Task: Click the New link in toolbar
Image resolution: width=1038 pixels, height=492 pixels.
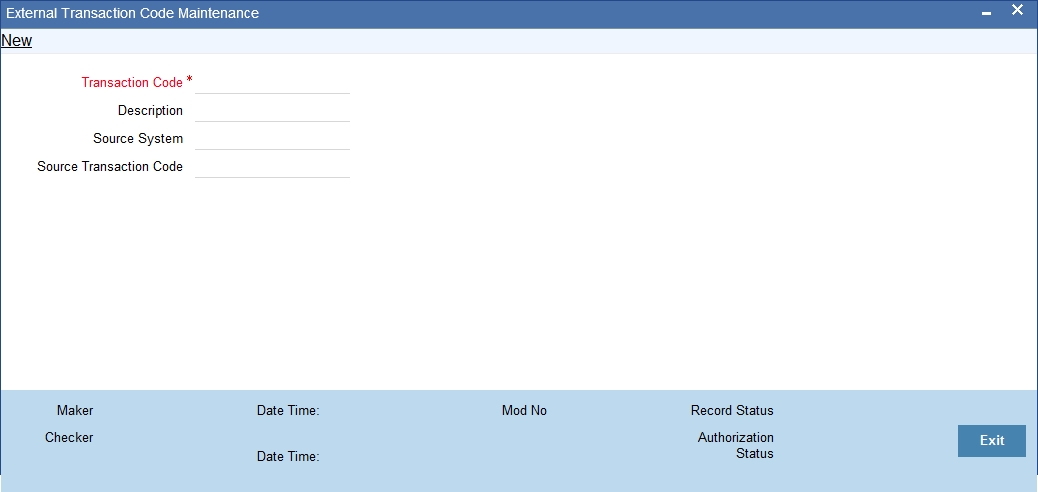Action: [x=17, y=40]
